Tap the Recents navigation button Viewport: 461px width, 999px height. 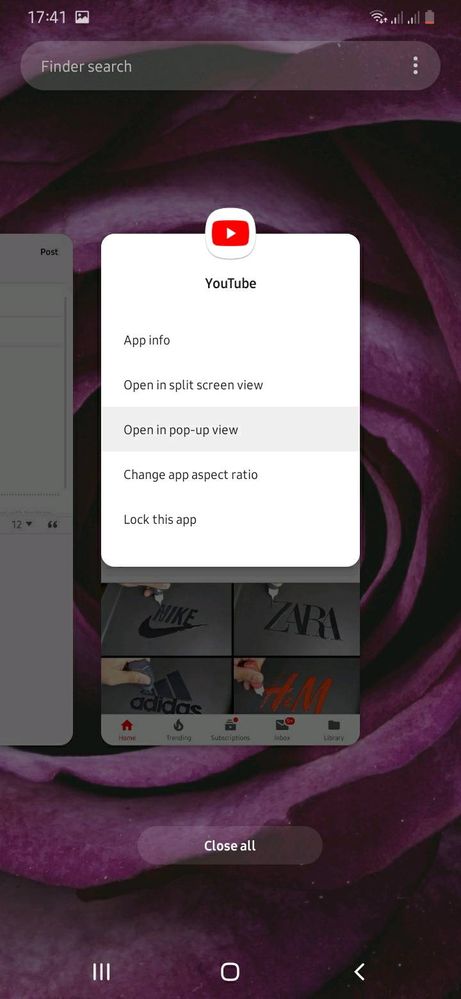coord(101,971)
